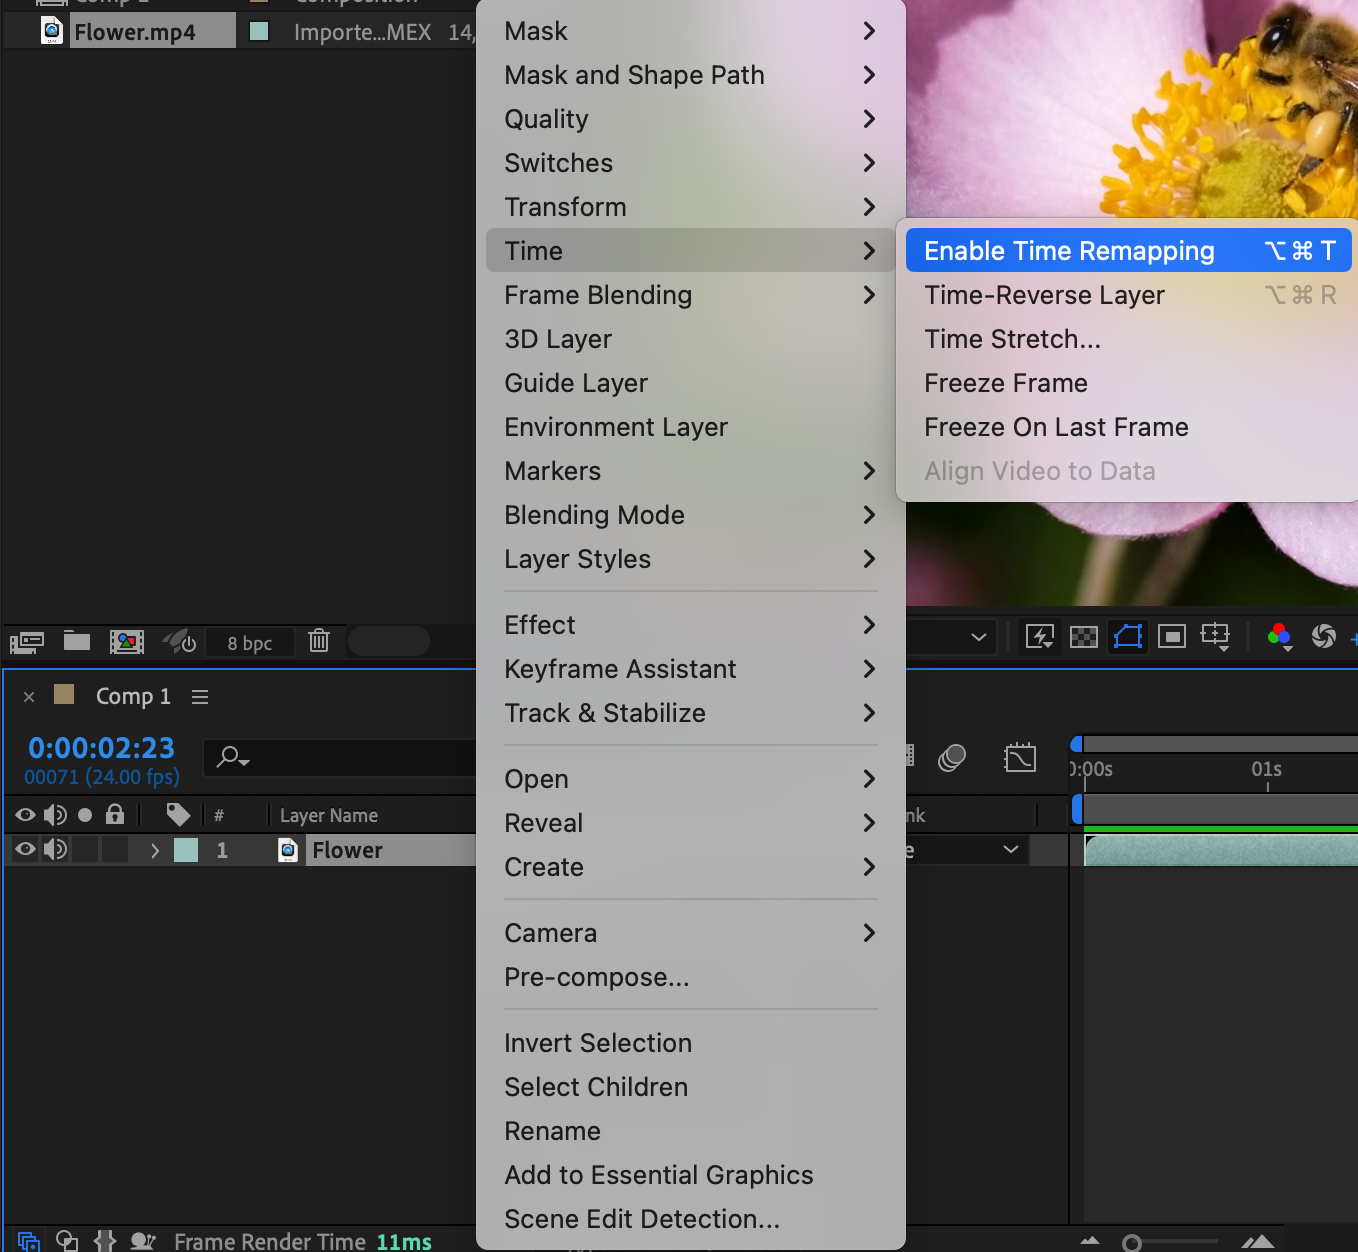
Task: Open the Show Channel color dropdown
Action: point(1279,636)
